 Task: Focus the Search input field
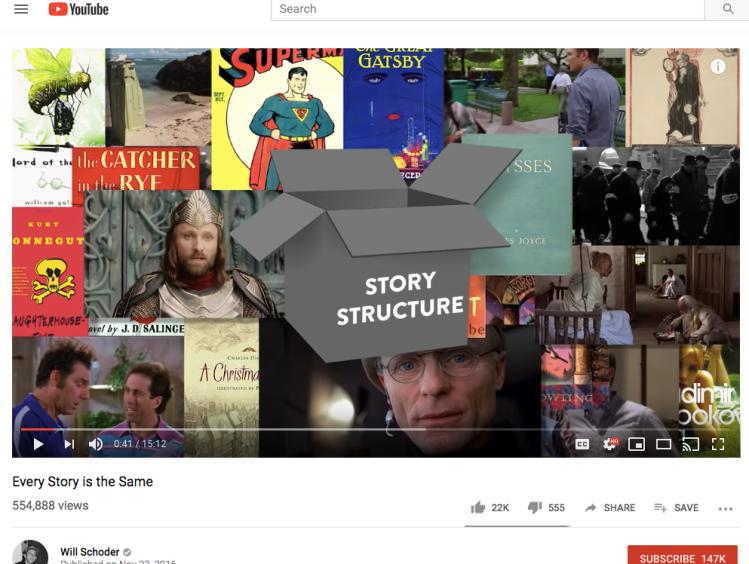pos(487,9)
